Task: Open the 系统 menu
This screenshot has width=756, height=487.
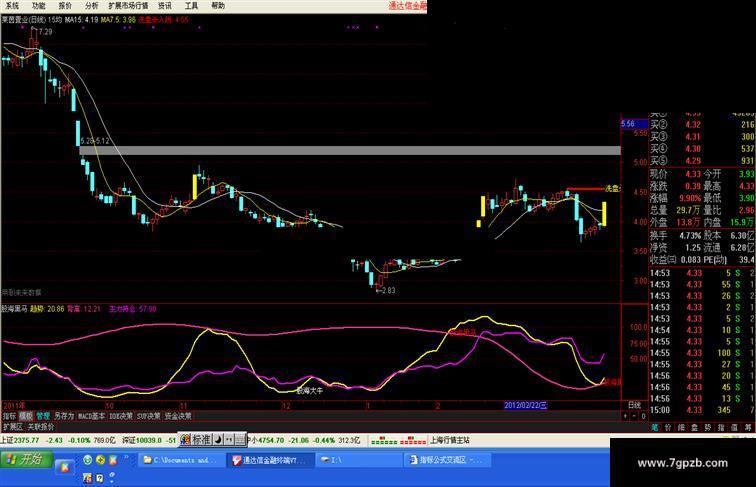Action: pos(12,6)
